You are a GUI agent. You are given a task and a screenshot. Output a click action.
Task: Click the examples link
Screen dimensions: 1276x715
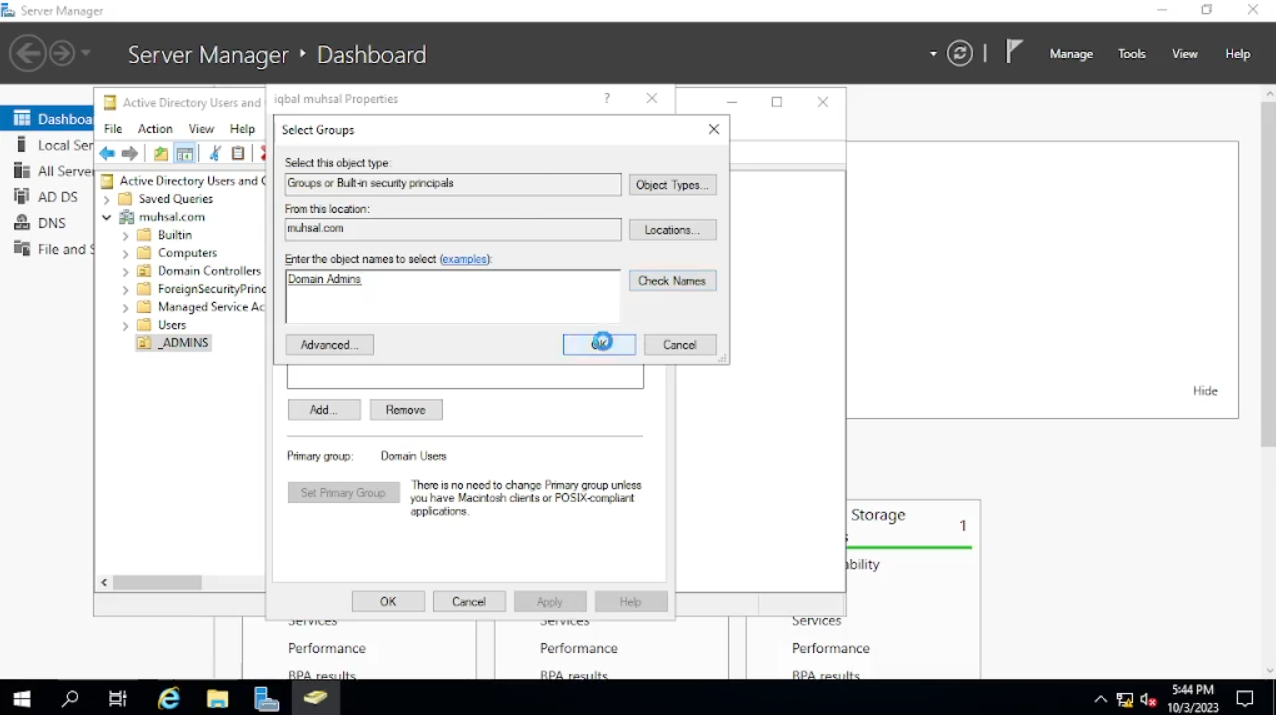[465, 259]
